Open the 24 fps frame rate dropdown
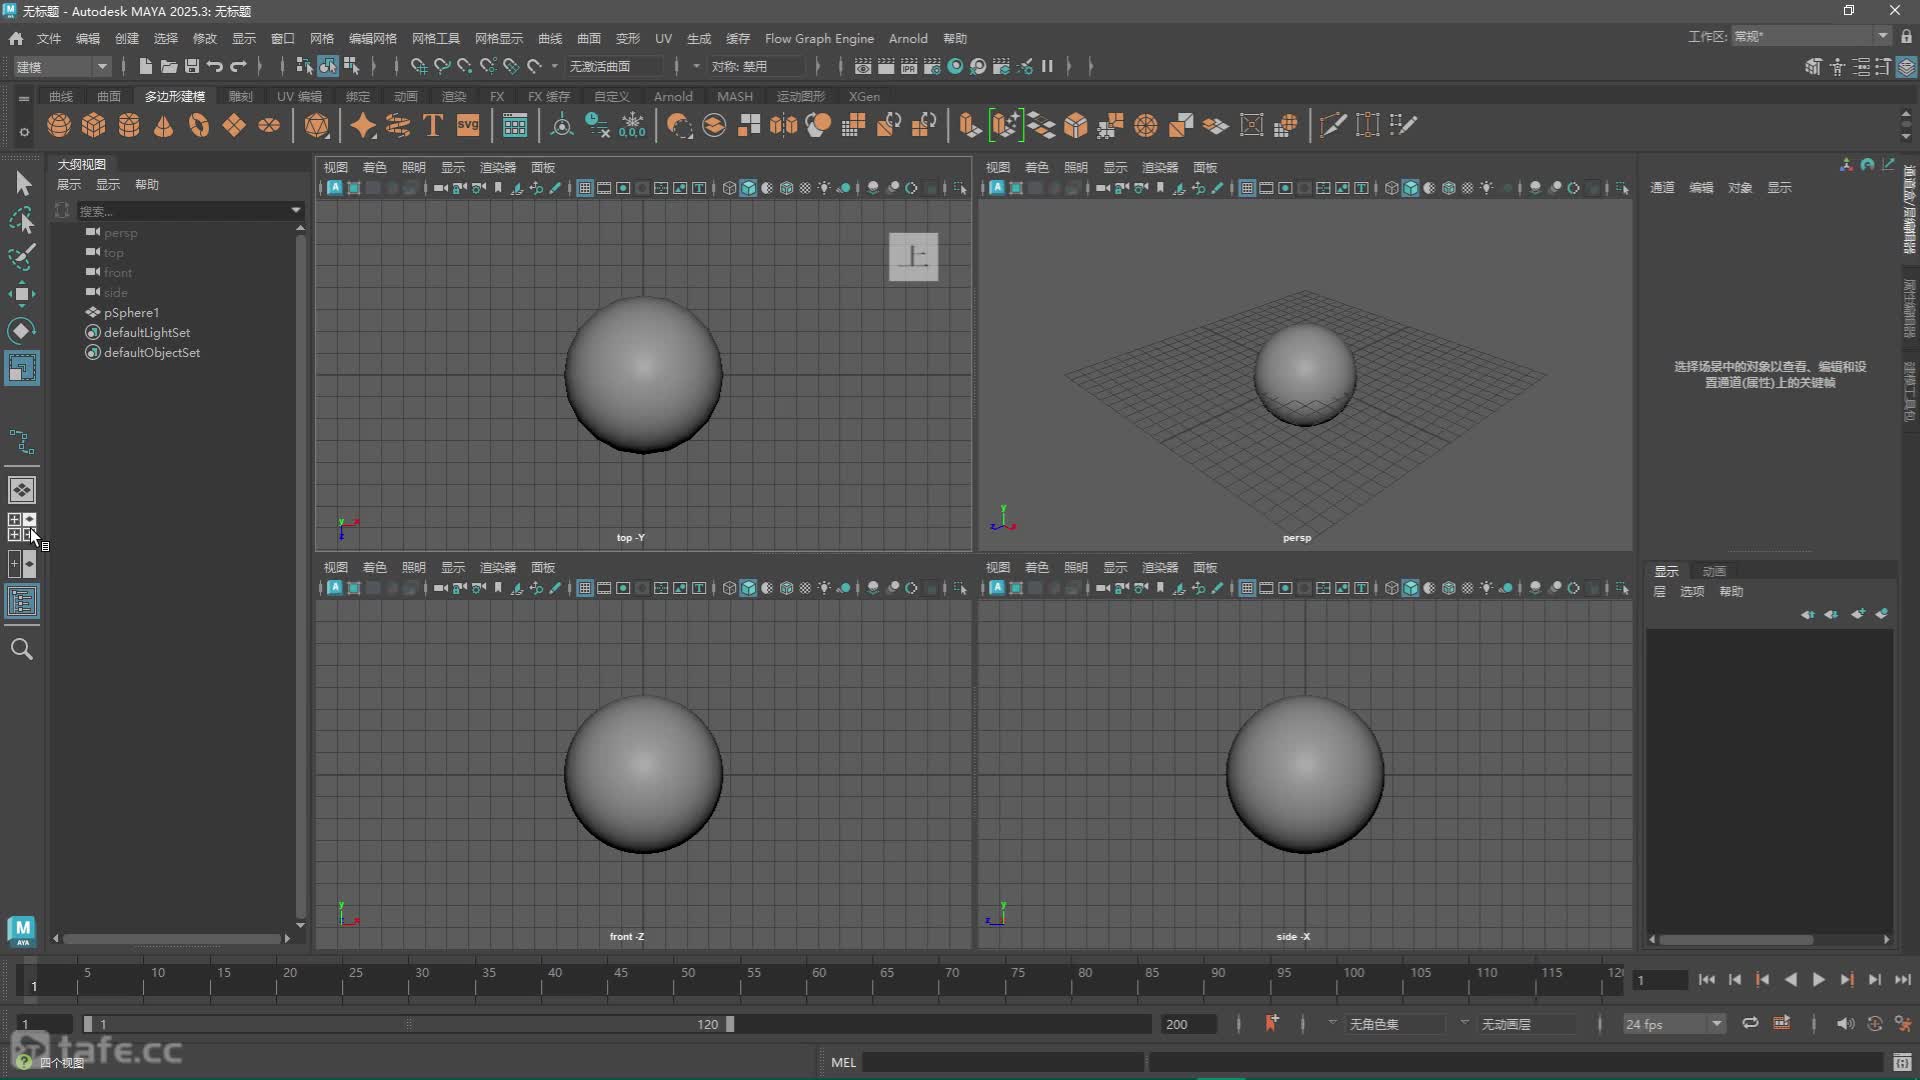This screenshot has height=1080, width=1920. point(1716,1024)
